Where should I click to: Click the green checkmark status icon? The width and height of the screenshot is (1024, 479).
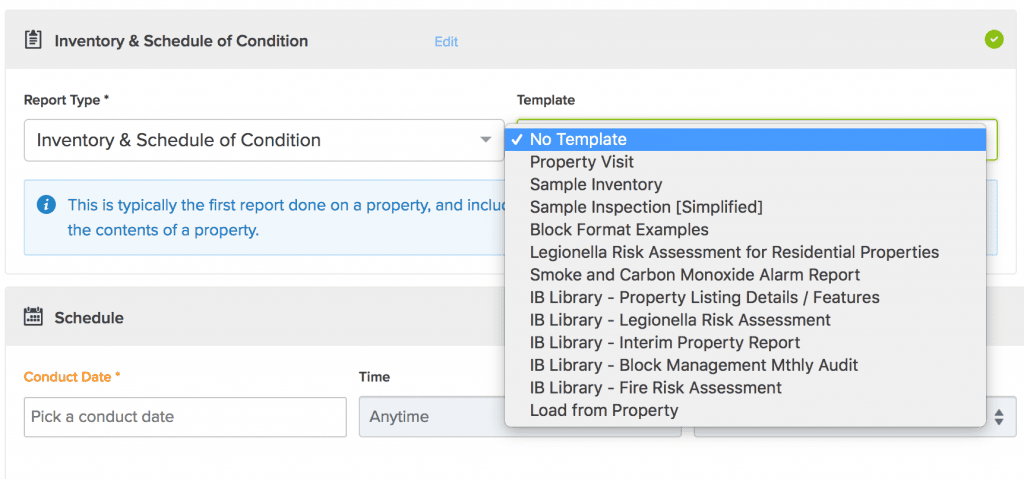point(993,40)
